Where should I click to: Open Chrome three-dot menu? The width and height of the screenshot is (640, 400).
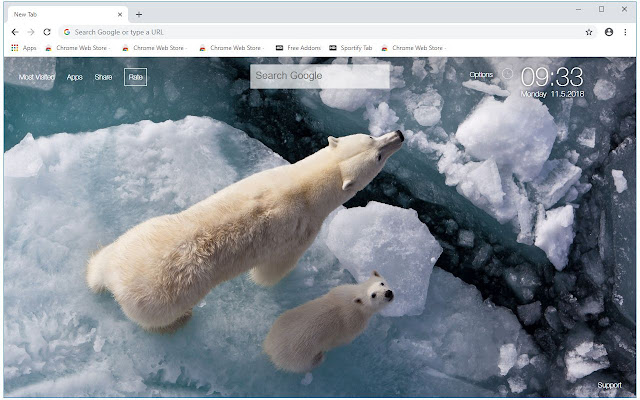pos(625,32)
